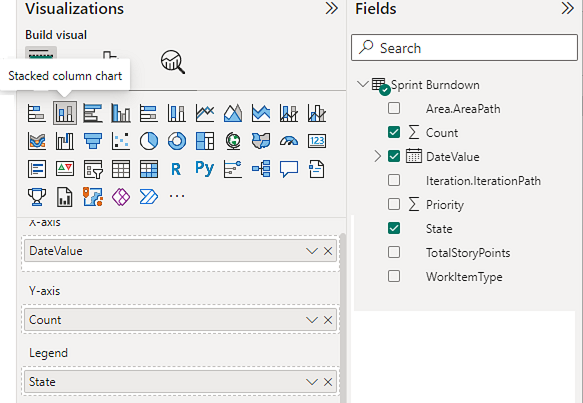Open the DateValue X-axis field dropdown
Image resolution: width=583 pixels, height=403 pixels.
tap(312, 251)
